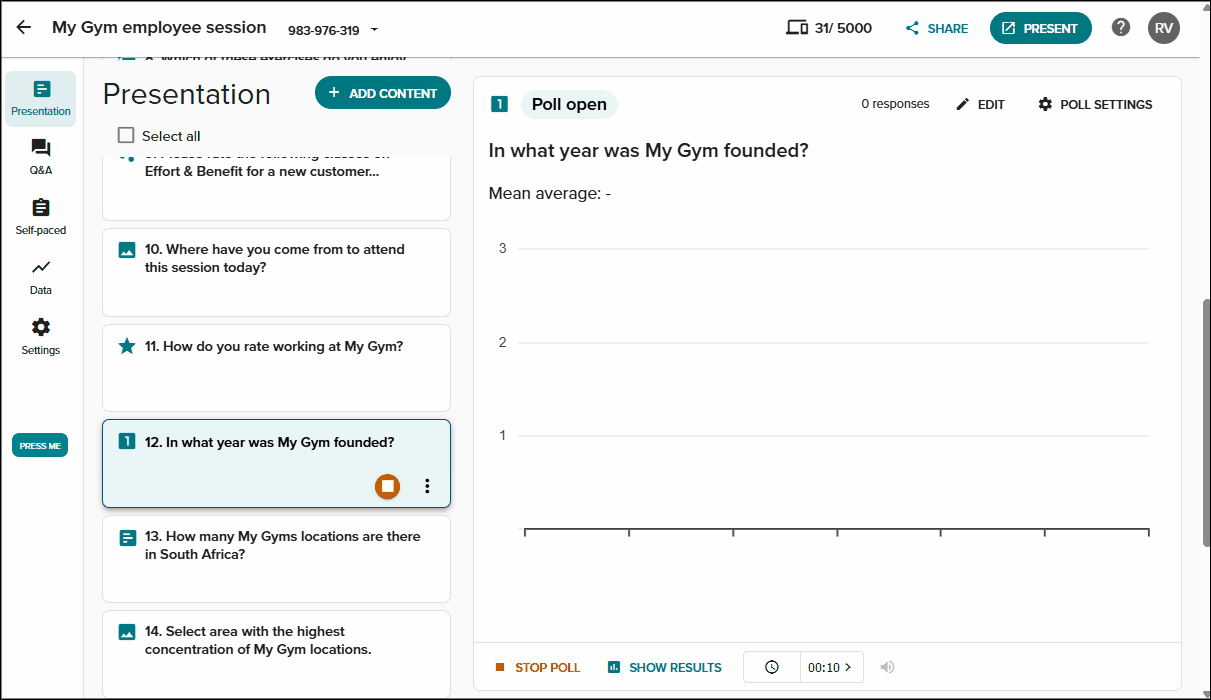Click the devices icon next to 31/5000
Image resolution: width=1211 pixels, height=700 pixels.
tap(797, 28)
